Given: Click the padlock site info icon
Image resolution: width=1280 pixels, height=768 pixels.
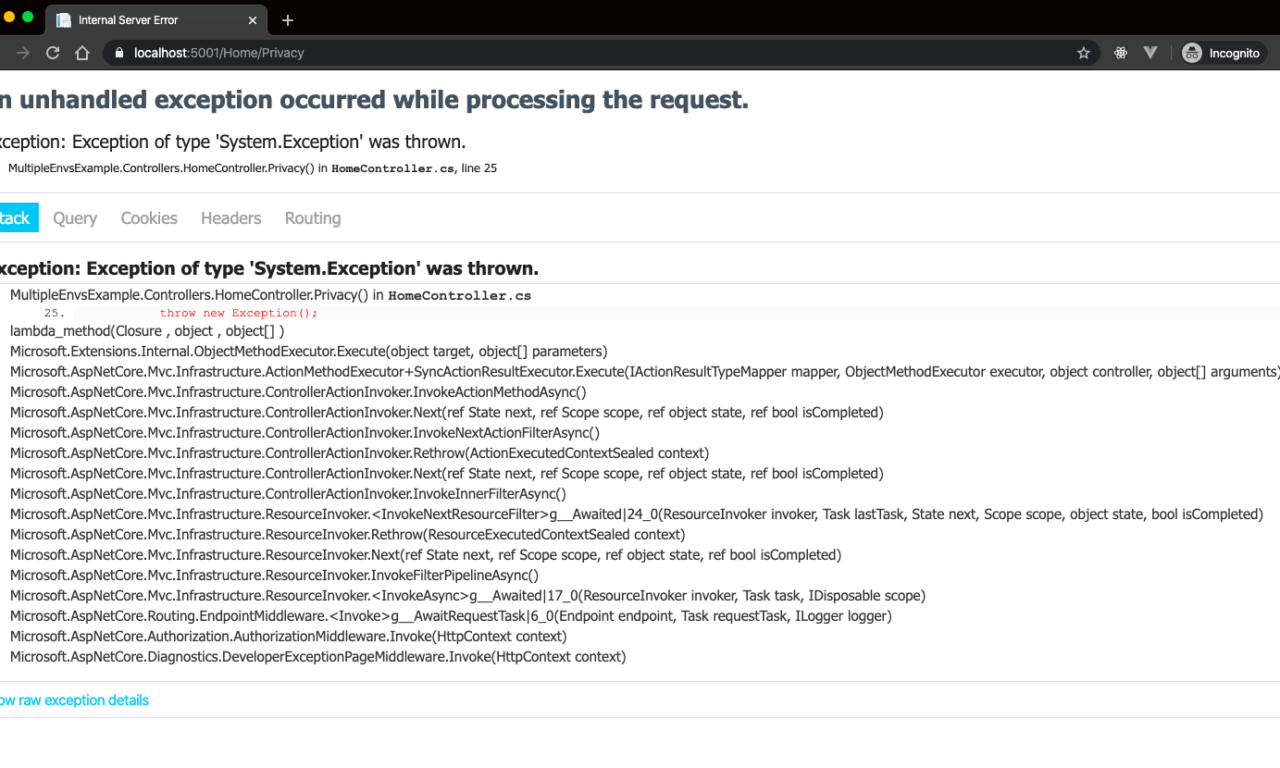Looking at the screenshot, I should coord(119,53).
